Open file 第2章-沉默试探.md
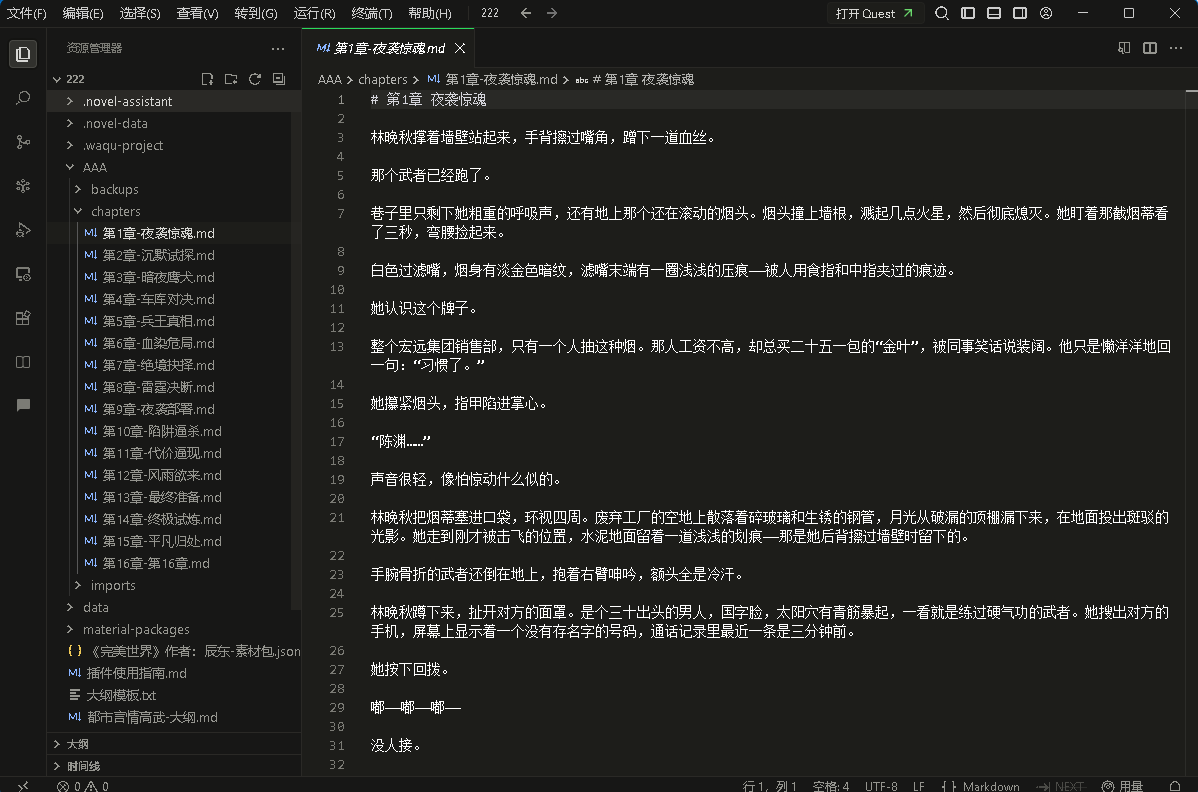This screenshot has height=792, width=1198. tap(158, 255)
